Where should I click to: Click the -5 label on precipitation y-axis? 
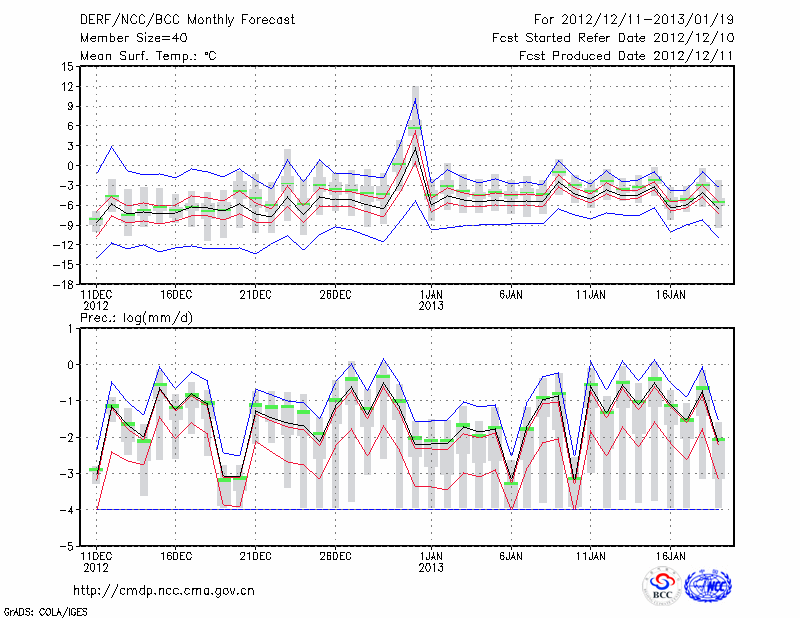coord(68,547)
